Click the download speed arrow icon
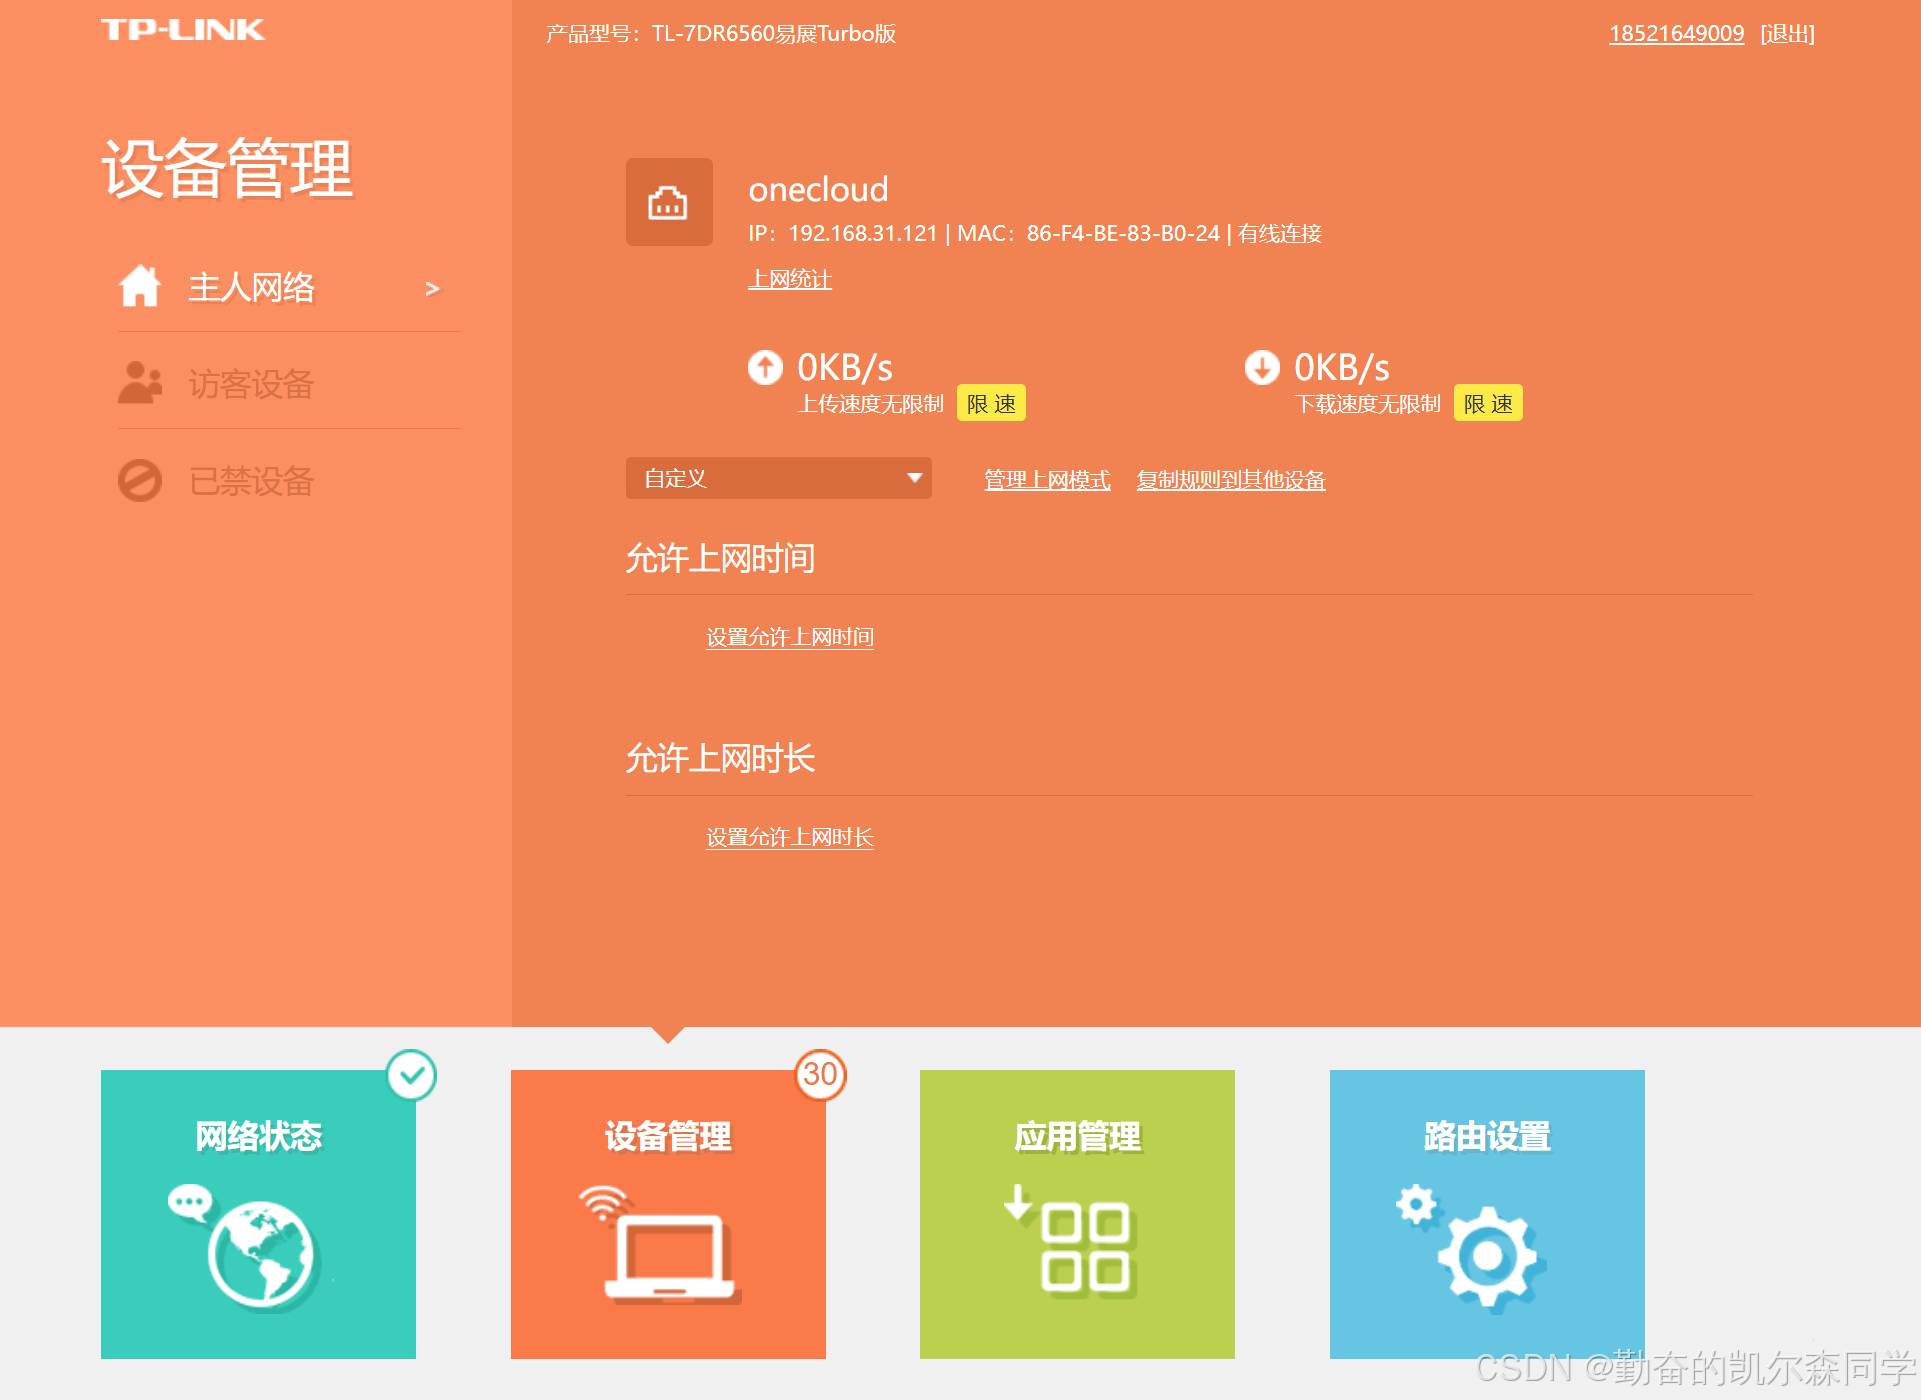 (1262, 367)
